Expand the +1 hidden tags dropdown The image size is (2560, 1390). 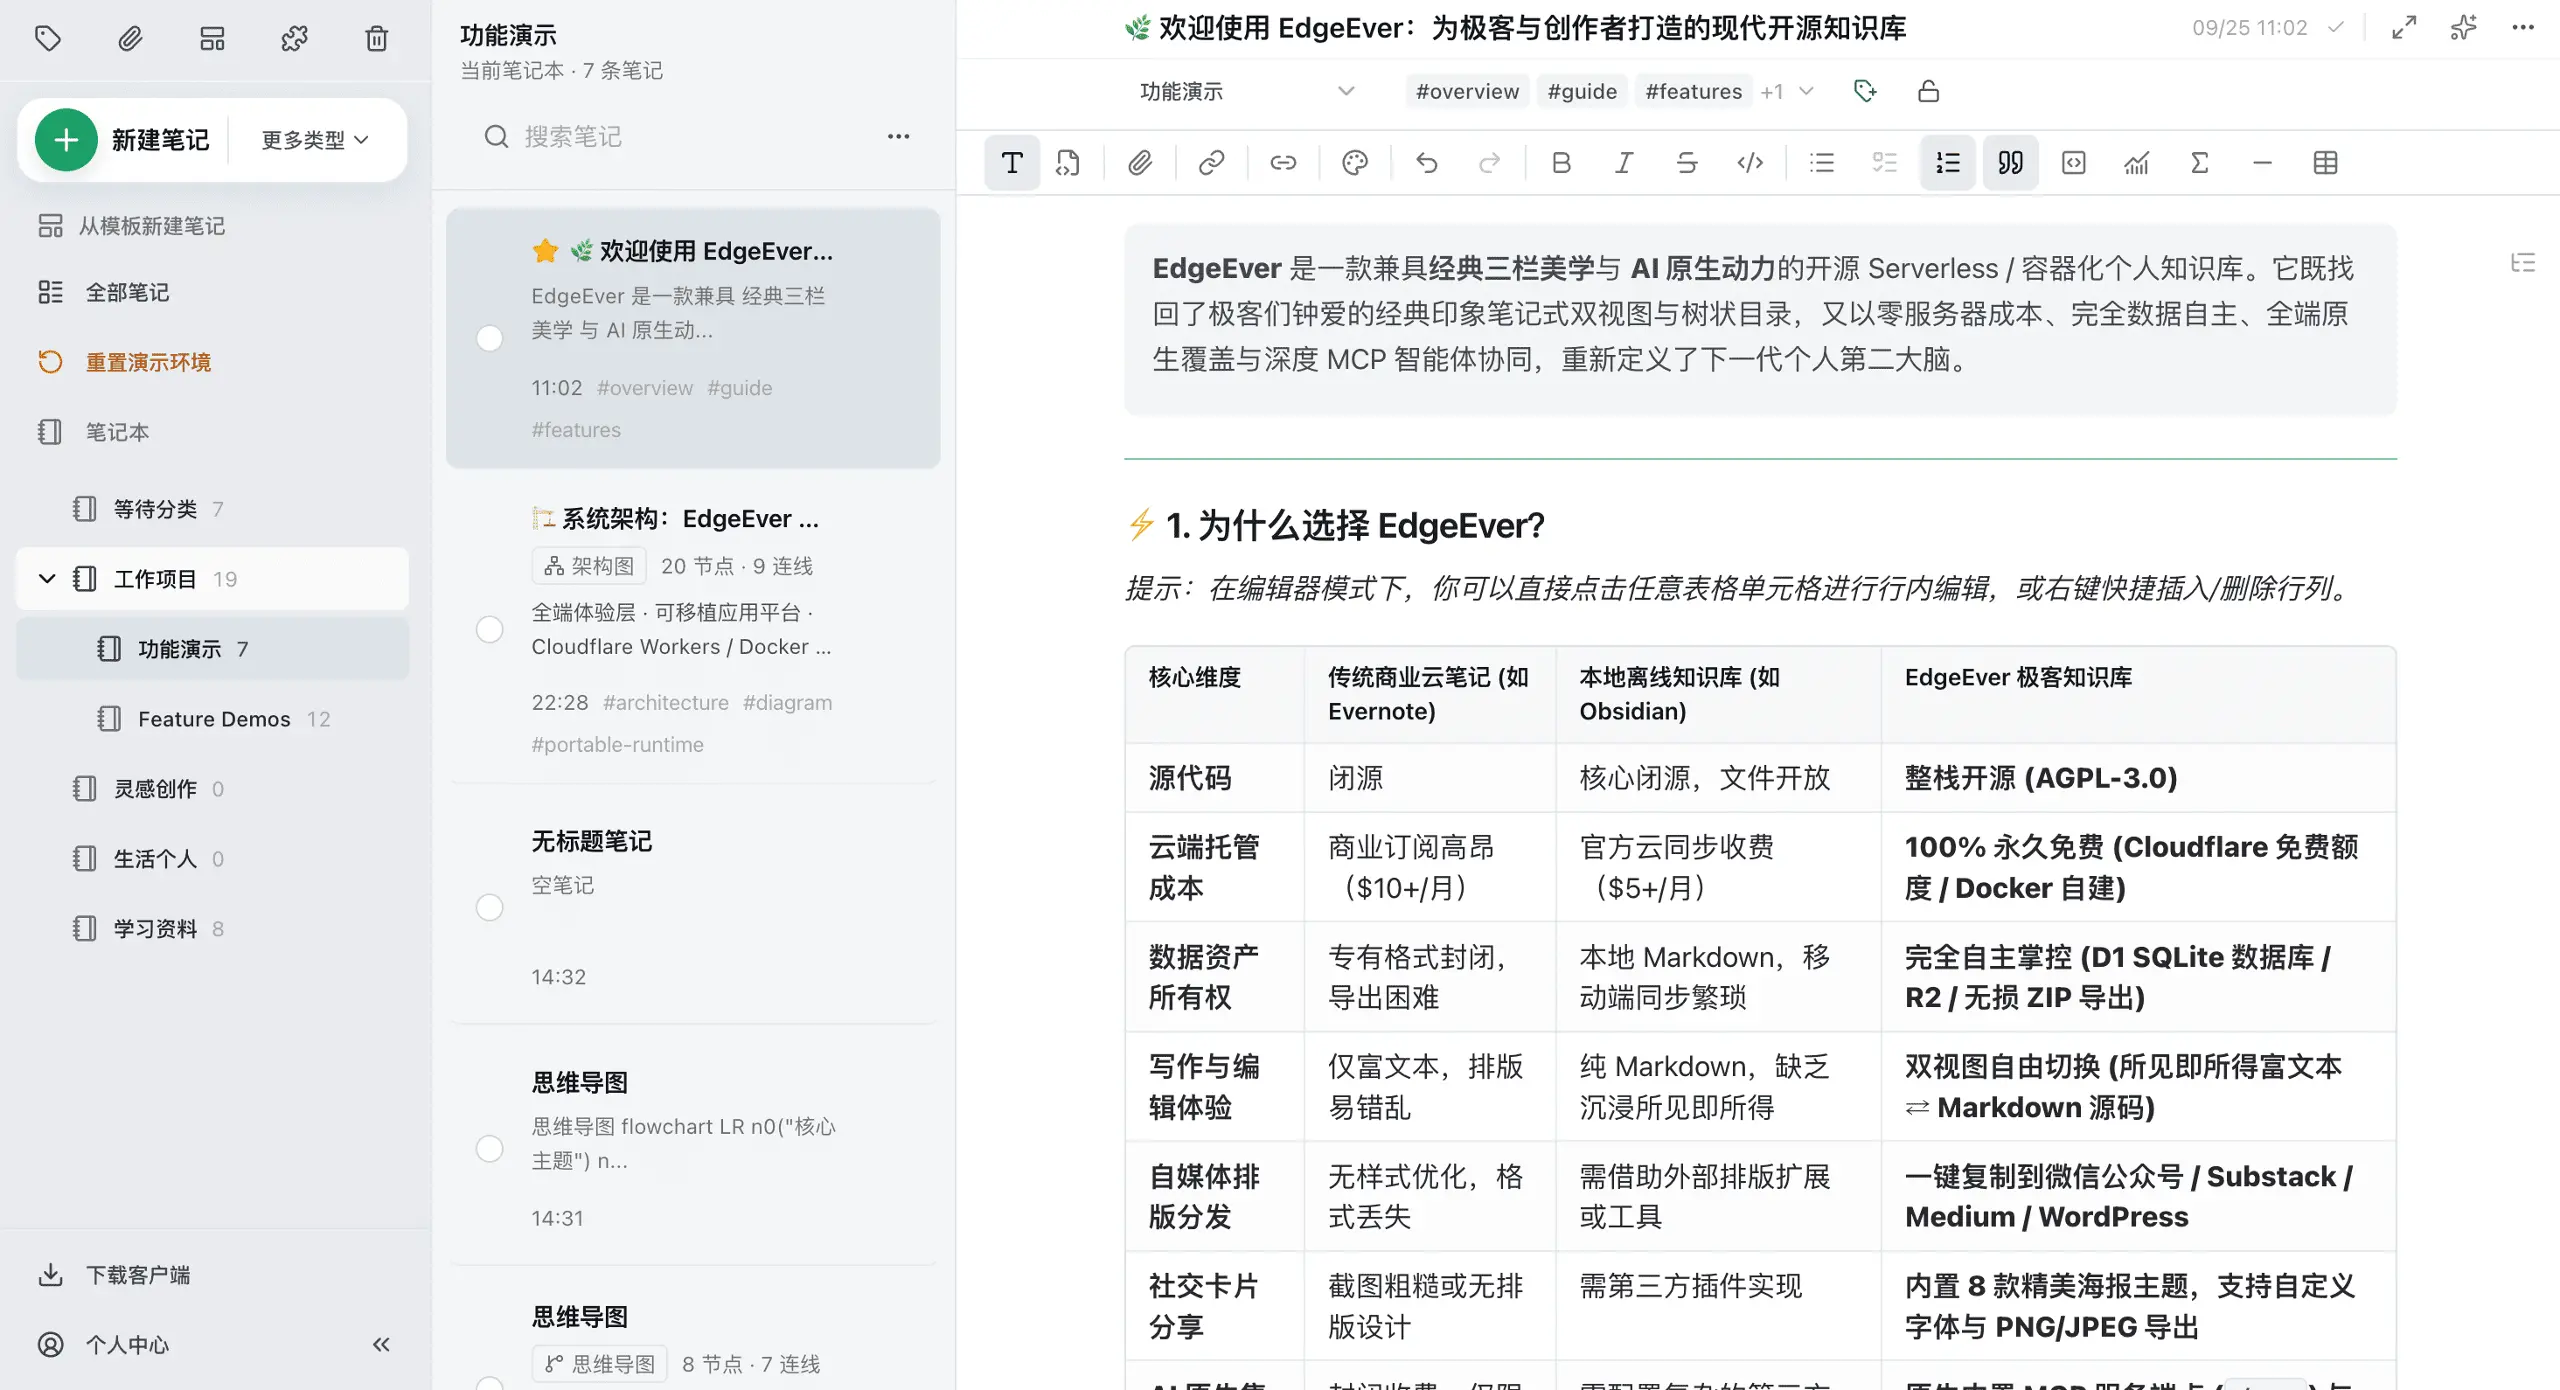[x=1787, y=91]
